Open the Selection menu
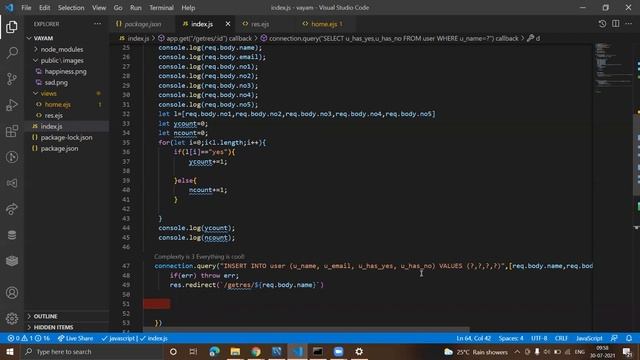640x360 pixels. 71,8
